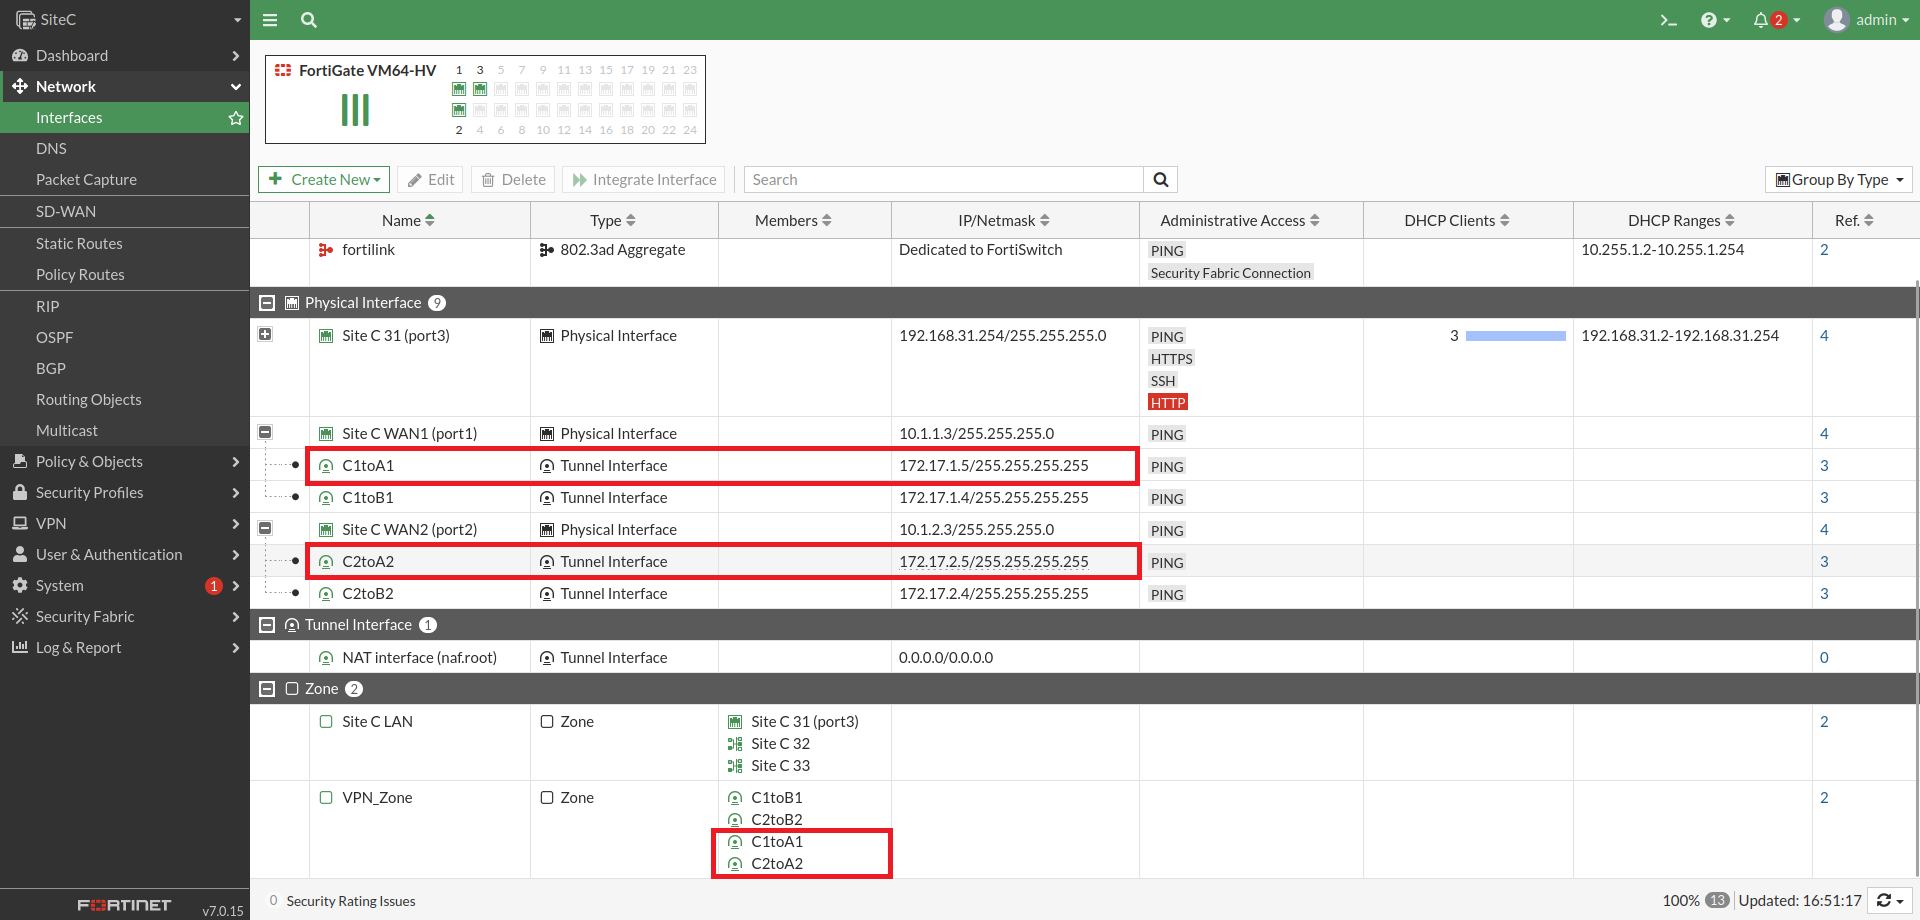Open User & Authentication menu
The image size is (1920, 920).
tap(125, 555)
